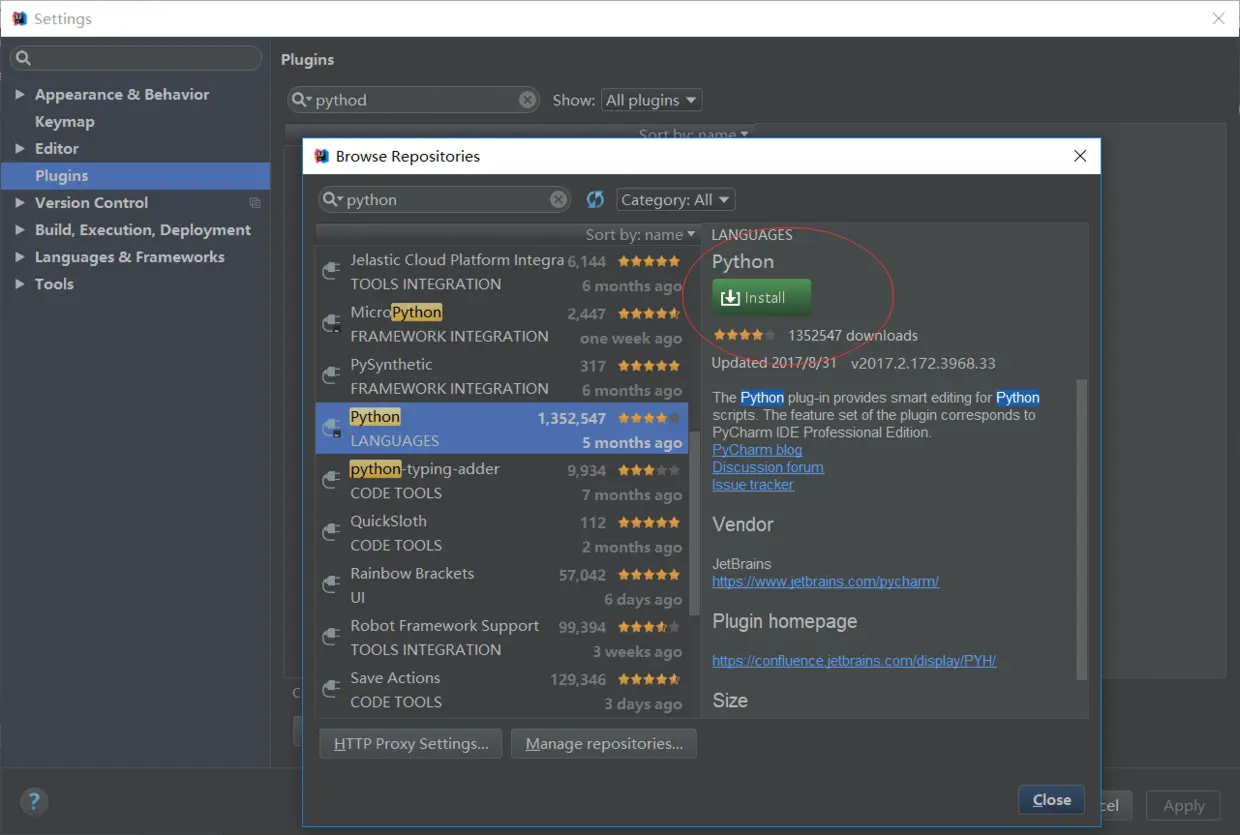Close the Browse Repositories dialog with X

[x=1080, y=156]
